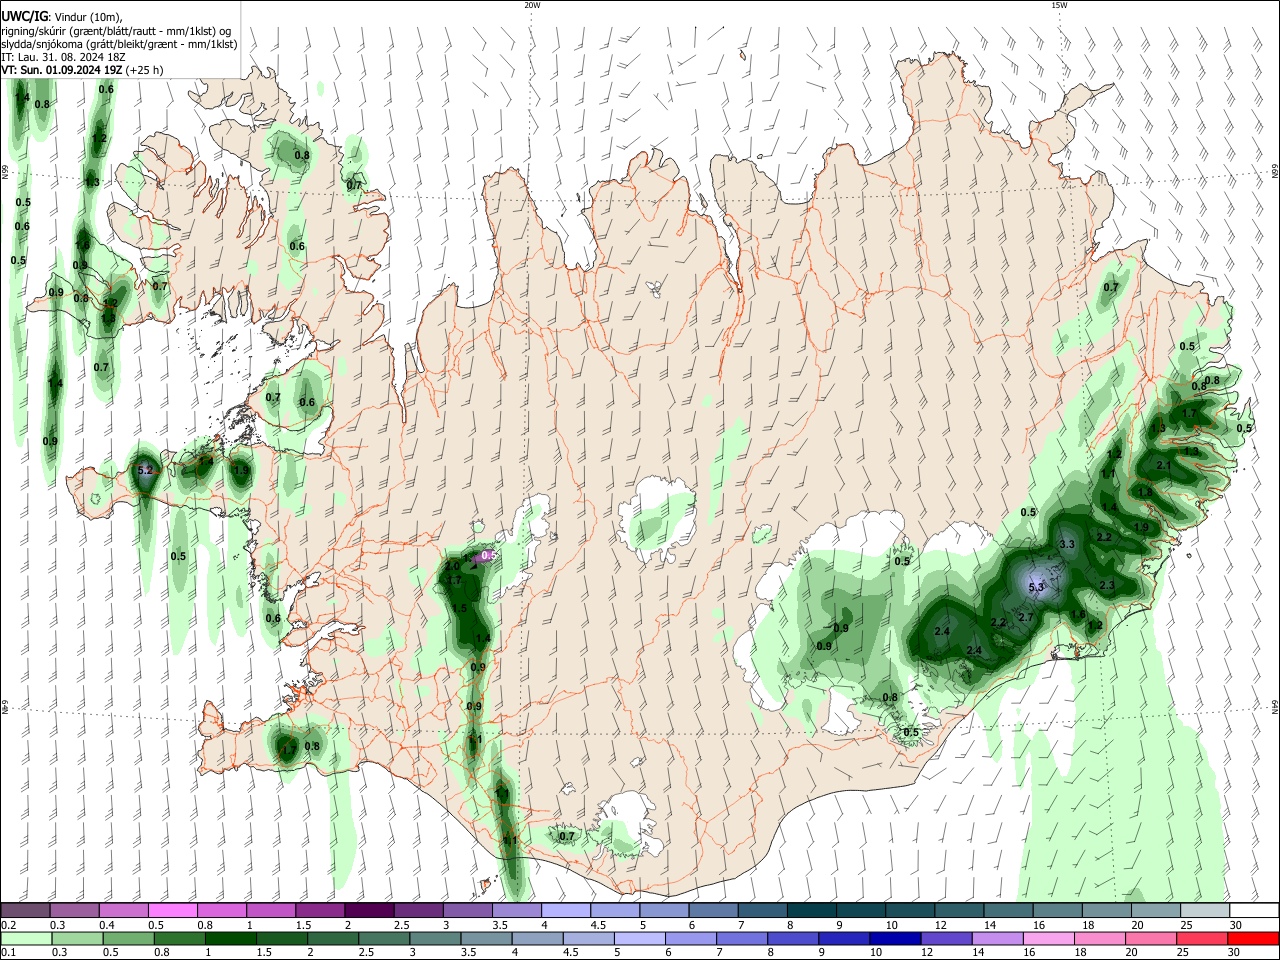The image size is (1280, 960).
Task: Click the '0.2' label under the upper scale
Action: coord(9,925)
